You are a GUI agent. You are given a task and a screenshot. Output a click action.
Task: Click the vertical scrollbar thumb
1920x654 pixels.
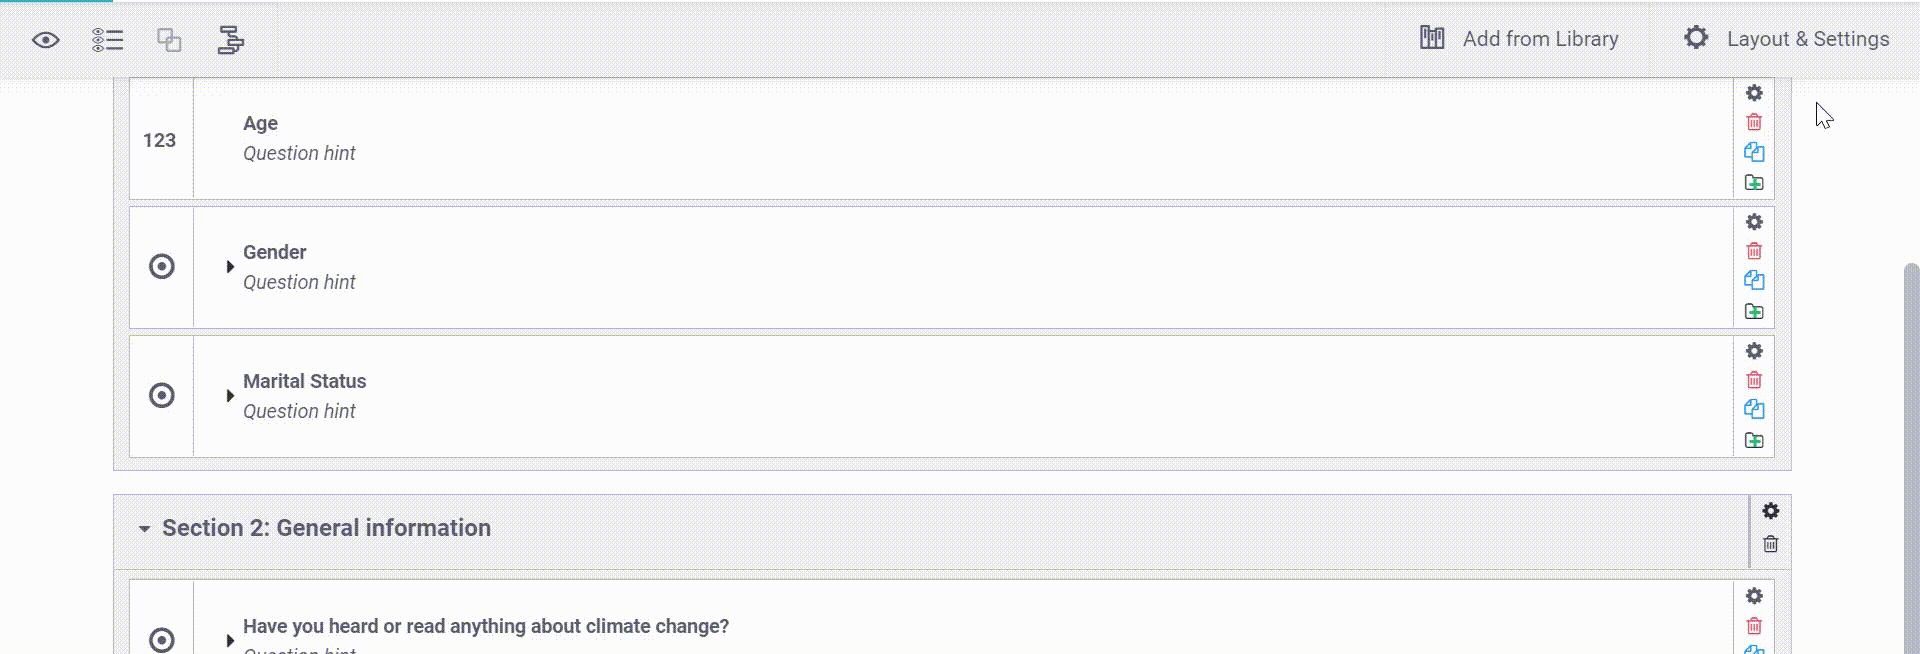[1911, 458]
